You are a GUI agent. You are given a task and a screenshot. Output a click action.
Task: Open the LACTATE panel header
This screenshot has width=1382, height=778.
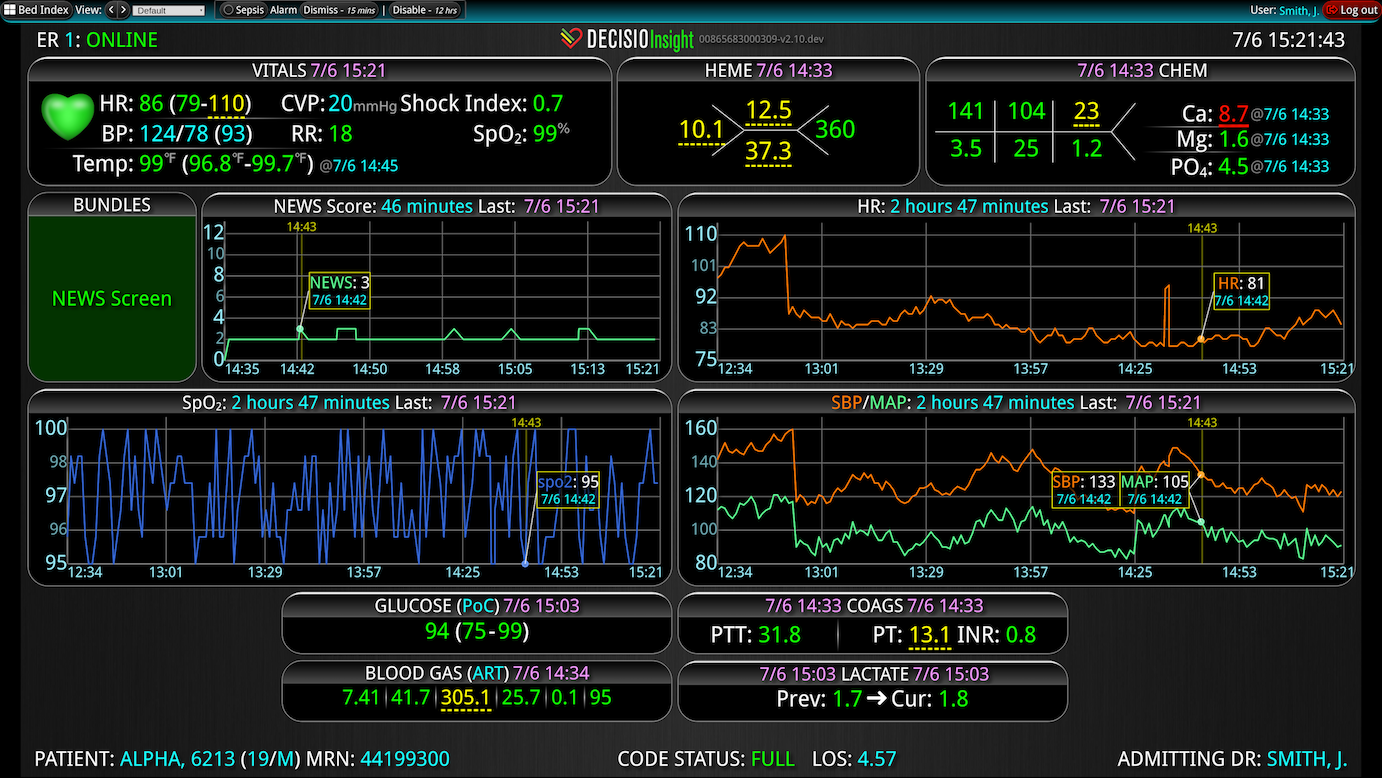click(x=873, y=674)
